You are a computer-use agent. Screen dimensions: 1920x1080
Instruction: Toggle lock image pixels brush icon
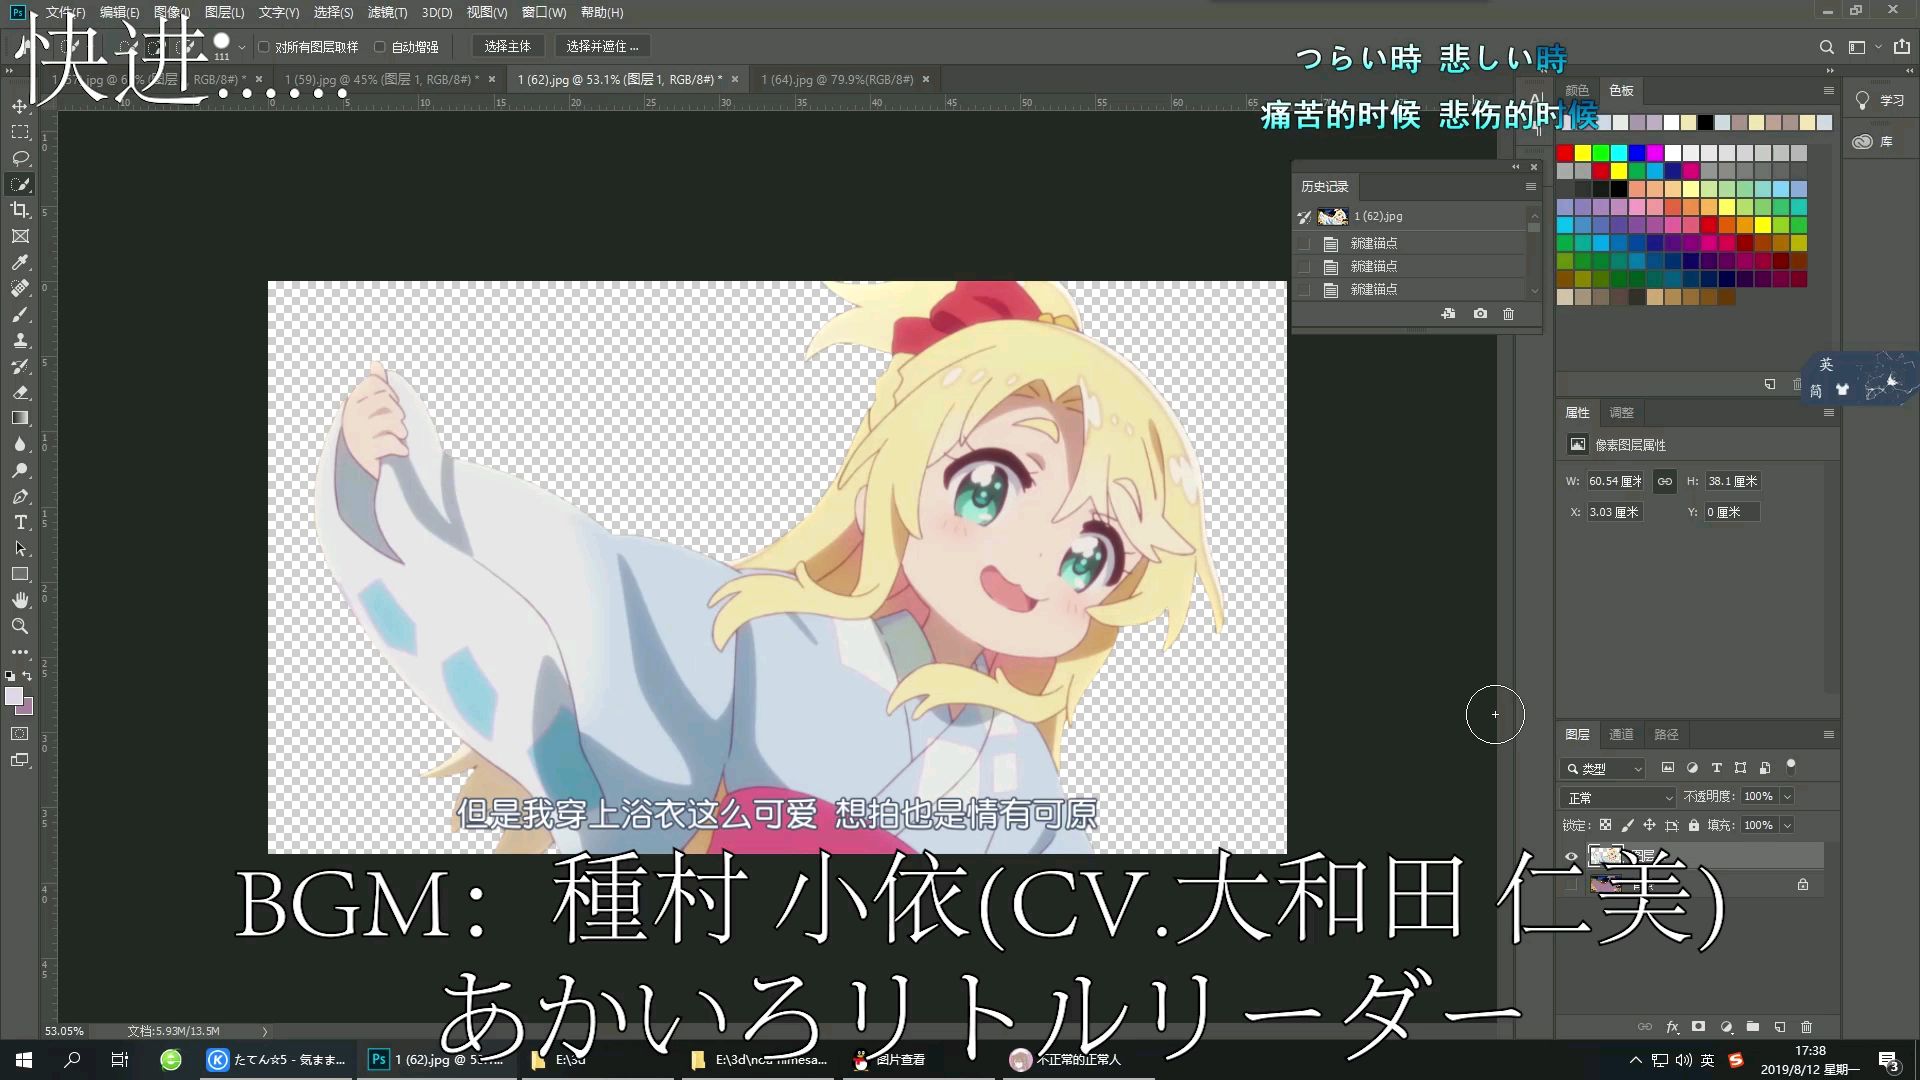[1627, 825]
